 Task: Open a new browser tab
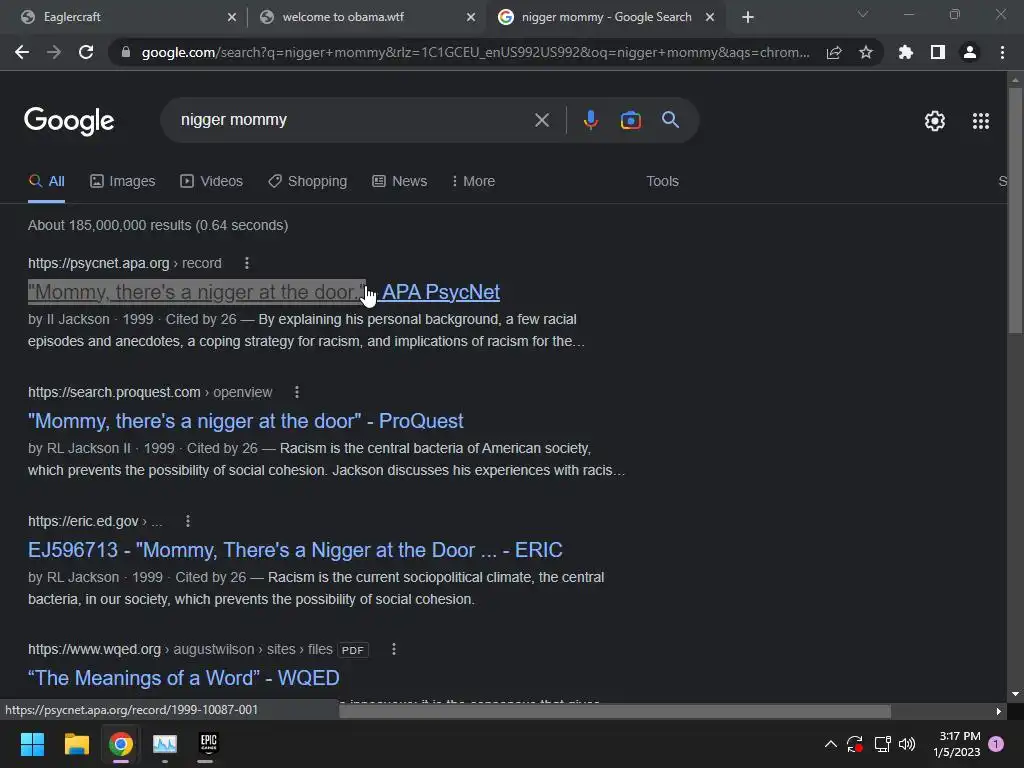(x=748, y=18)
